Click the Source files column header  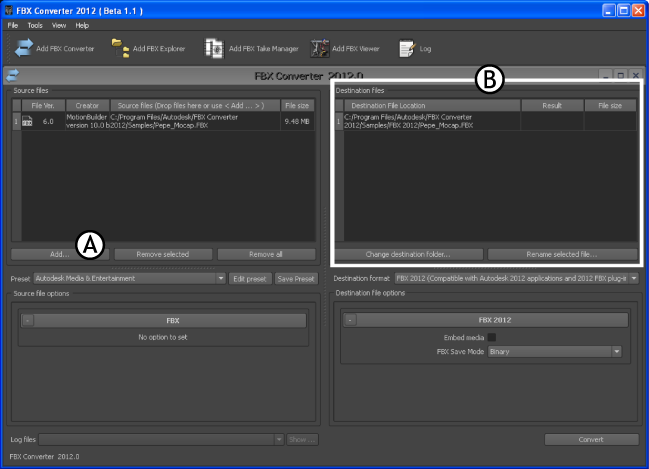click(x=195, y=106)
